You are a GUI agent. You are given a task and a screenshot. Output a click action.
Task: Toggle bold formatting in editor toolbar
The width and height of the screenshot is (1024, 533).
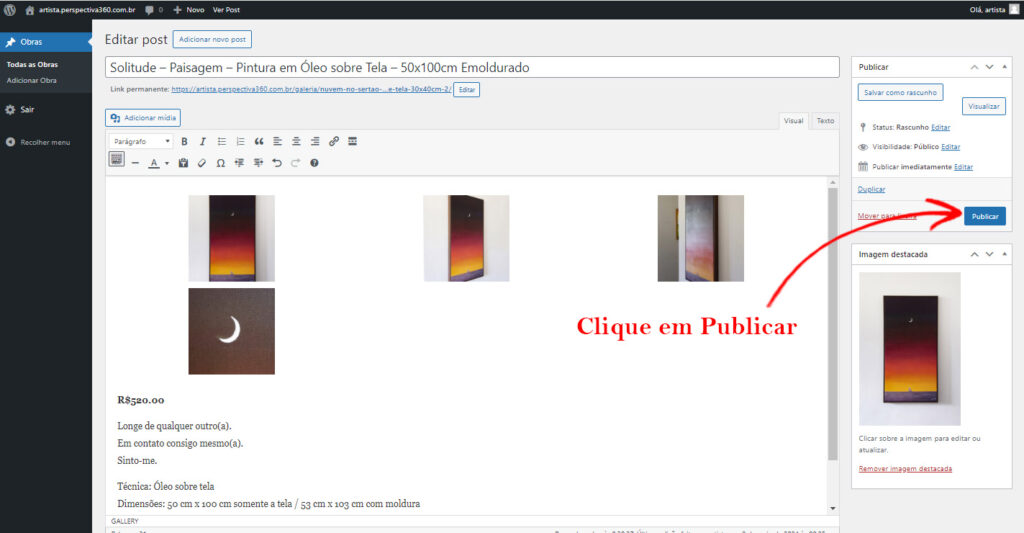click(x=184, y=141)
